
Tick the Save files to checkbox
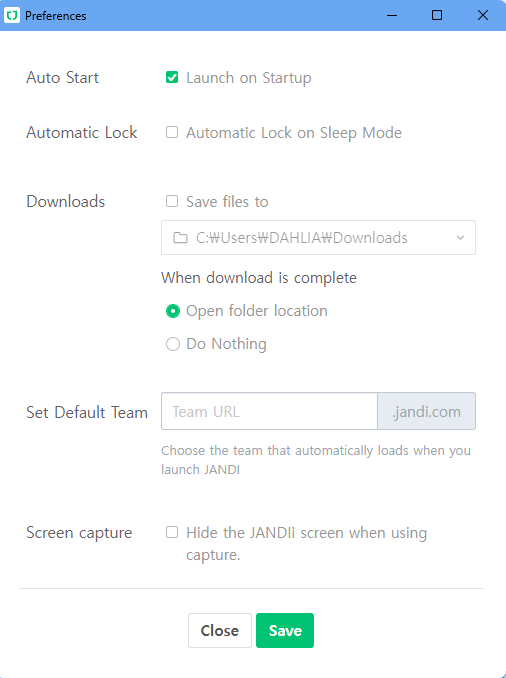point(172,201)
